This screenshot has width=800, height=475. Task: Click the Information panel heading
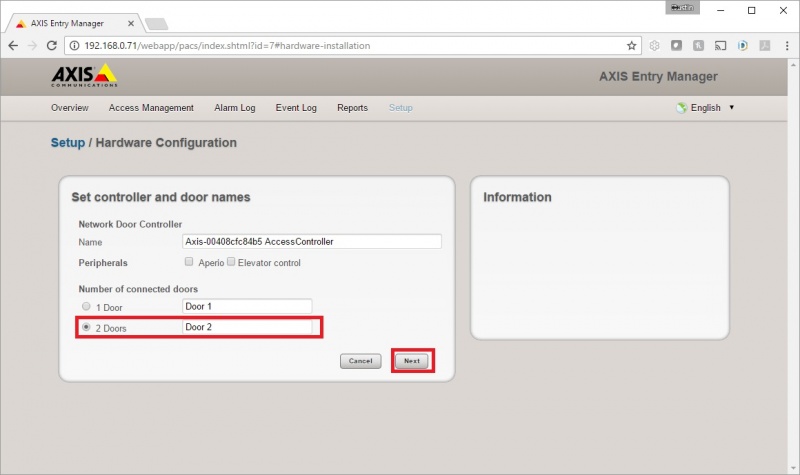pos(517,197)
